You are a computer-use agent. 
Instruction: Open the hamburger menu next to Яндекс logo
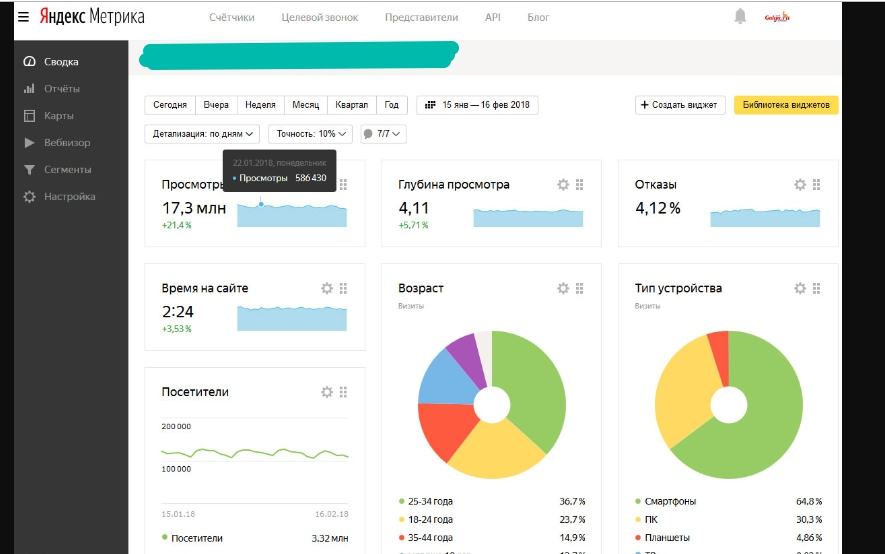(x=23, y=17)
